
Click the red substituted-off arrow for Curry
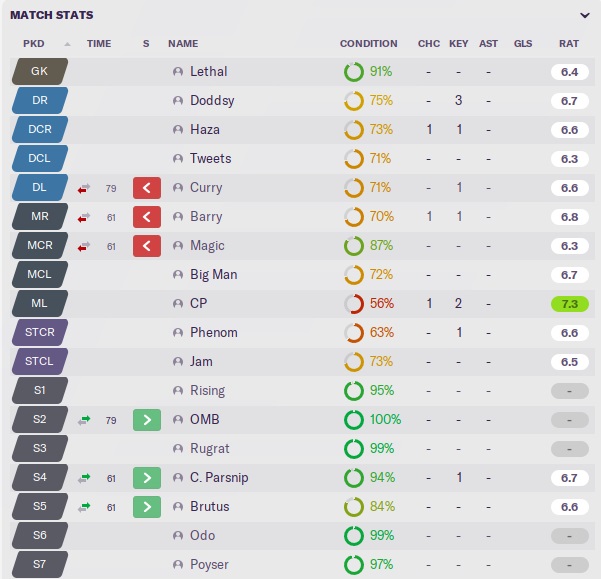pos(147,188)
